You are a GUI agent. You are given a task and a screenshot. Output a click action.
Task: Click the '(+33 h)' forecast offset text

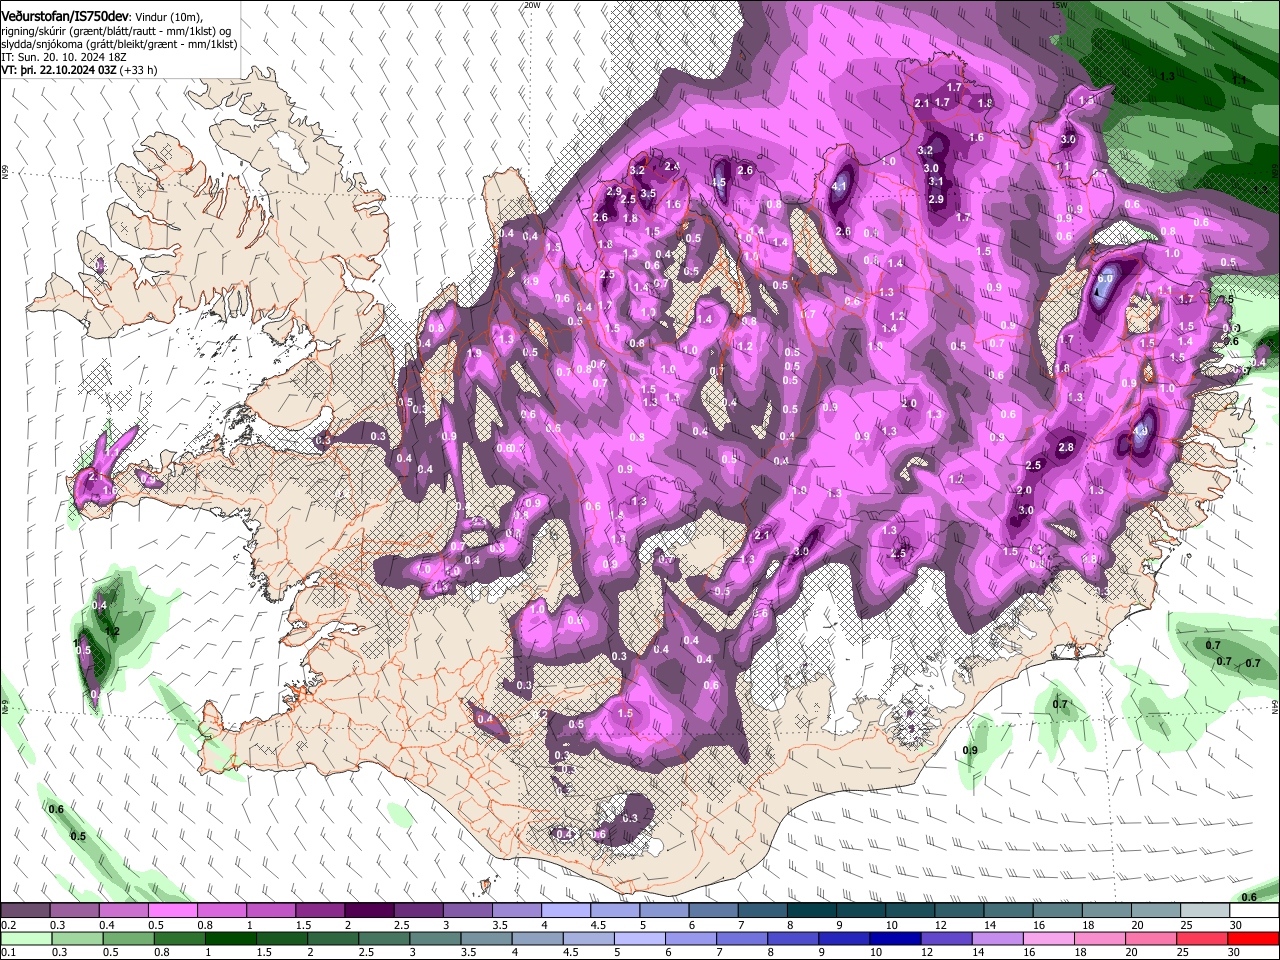point(138,70)
